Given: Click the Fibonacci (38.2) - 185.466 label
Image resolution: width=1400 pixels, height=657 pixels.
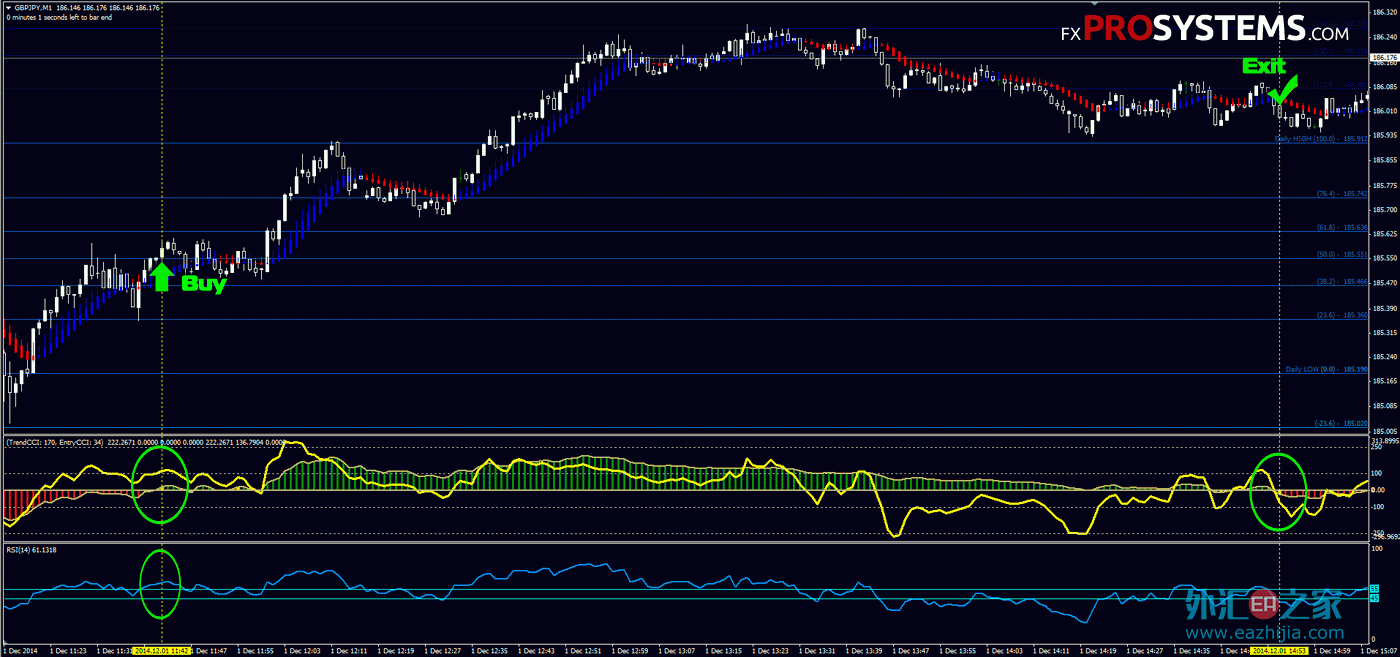Looking at the screenshot, I should coord(1341,283).
